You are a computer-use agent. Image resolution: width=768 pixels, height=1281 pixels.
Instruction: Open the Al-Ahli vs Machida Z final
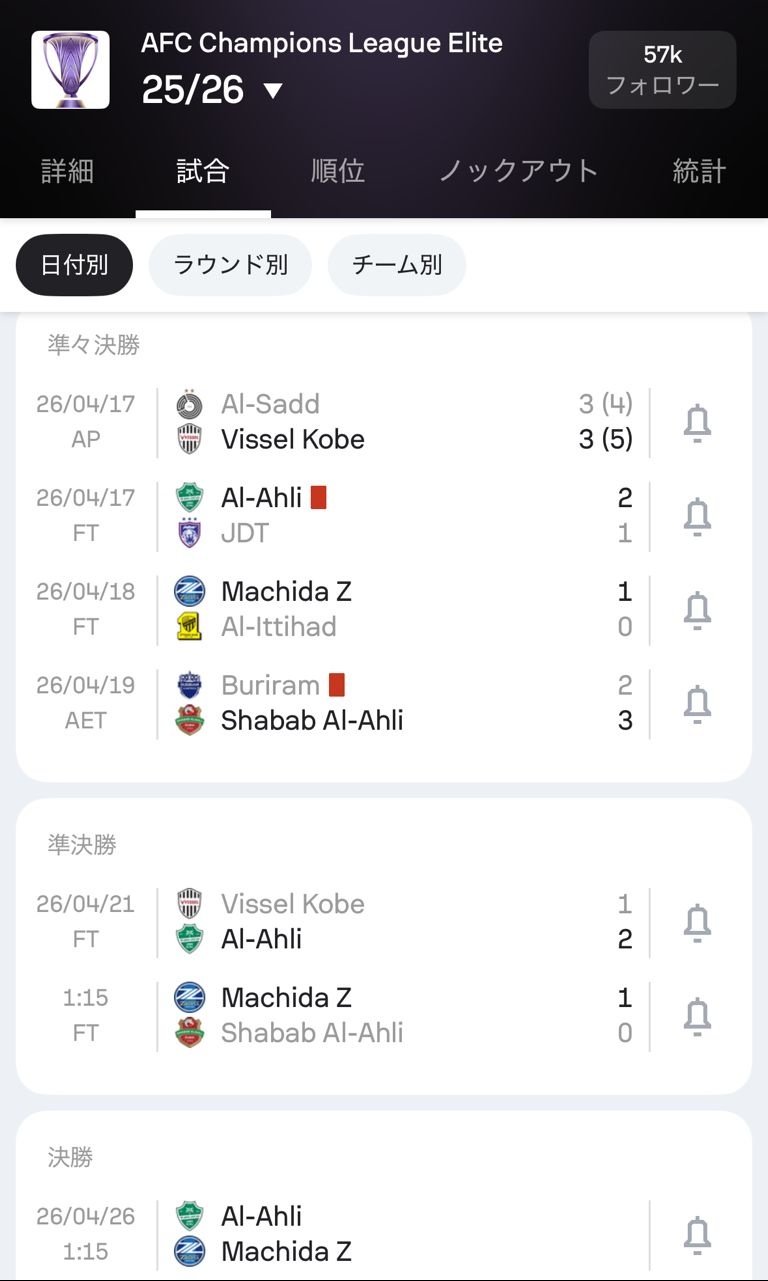400,1234
